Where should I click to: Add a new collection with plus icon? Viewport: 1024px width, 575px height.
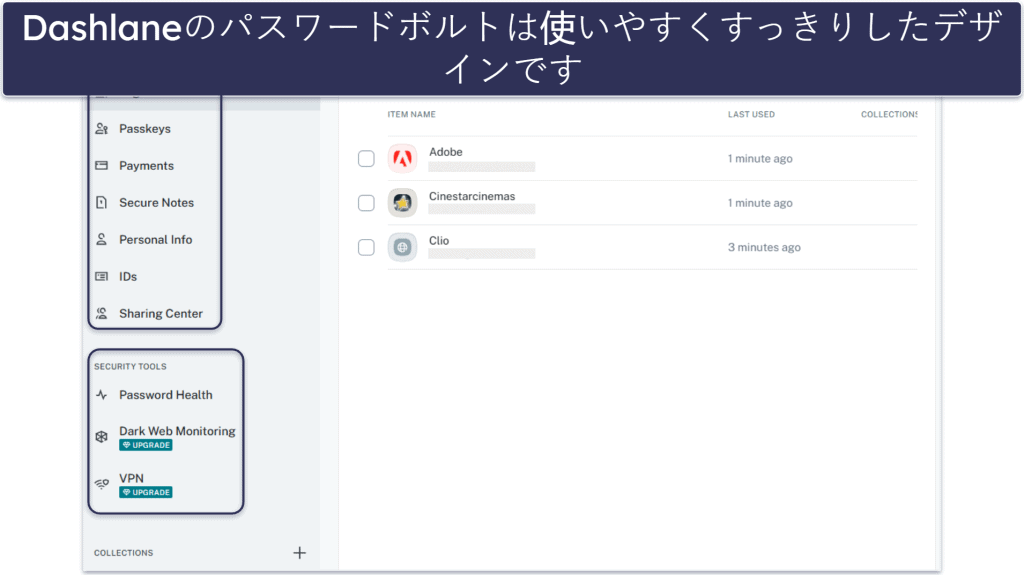click(299, 553)
